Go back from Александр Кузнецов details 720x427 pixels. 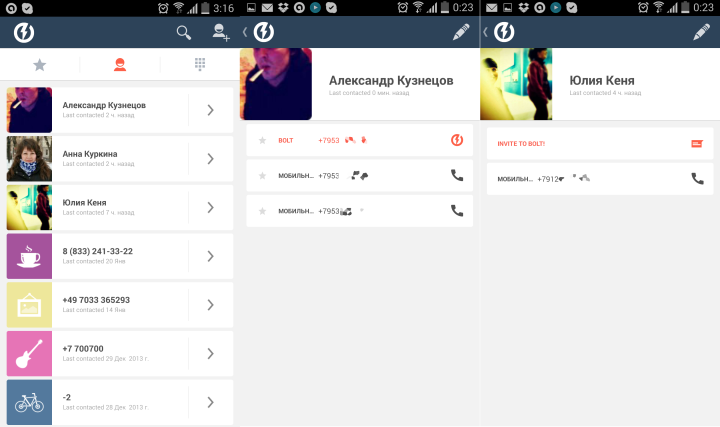tap(245, 32)
